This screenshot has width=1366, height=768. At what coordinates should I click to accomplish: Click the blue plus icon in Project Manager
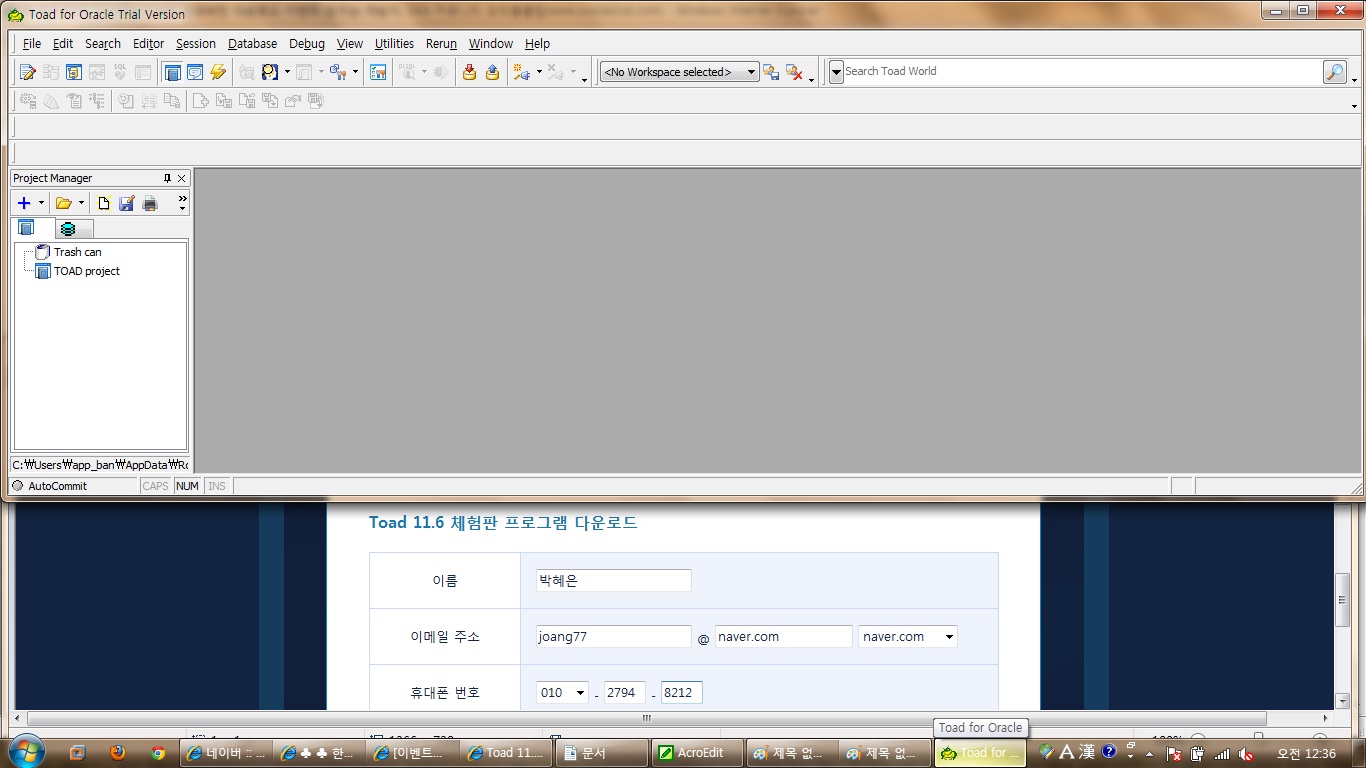point(24,203)
